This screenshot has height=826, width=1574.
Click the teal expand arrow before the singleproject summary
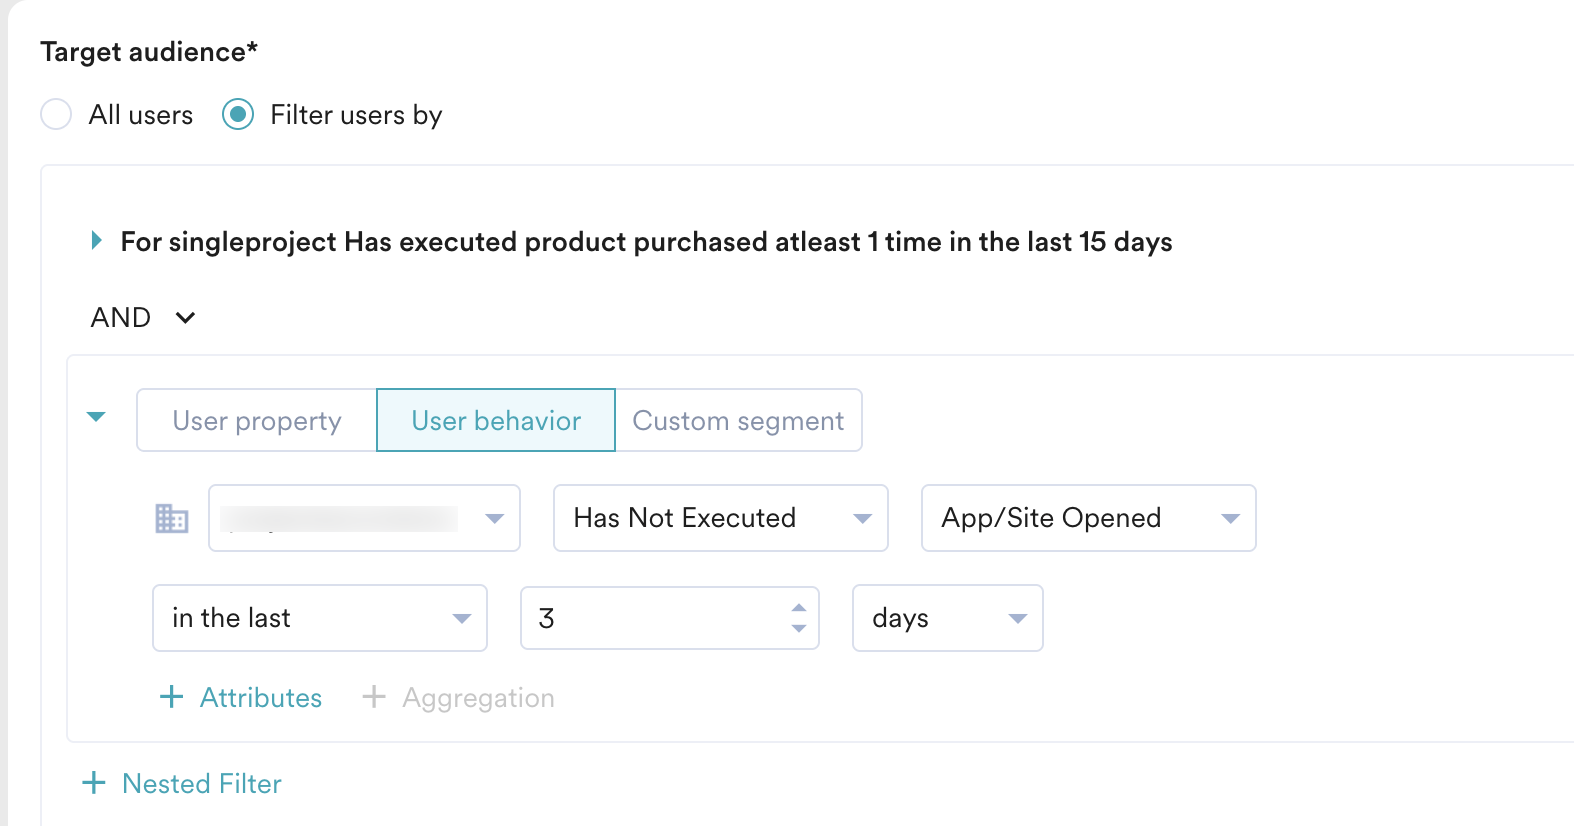point(97,240)
